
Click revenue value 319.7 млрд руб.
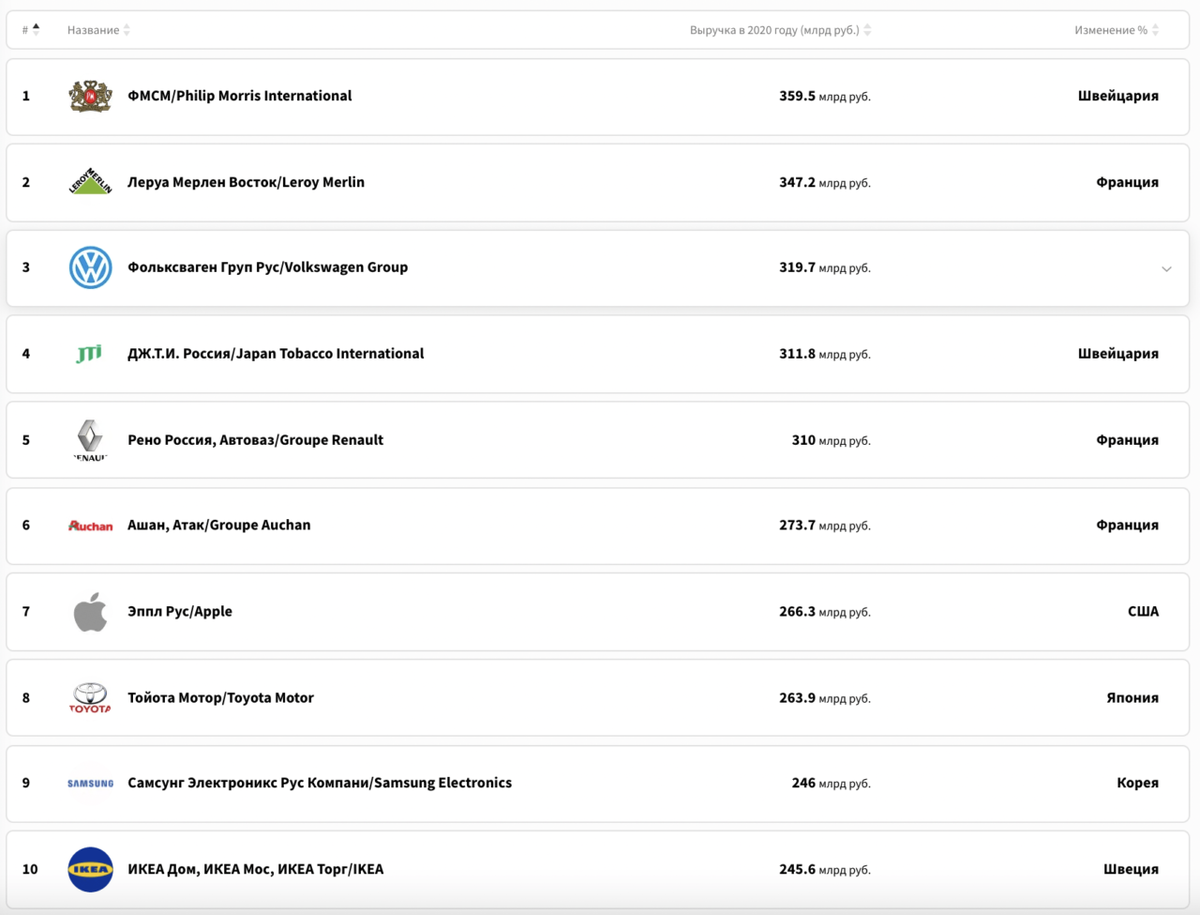[x=825, y=267]
